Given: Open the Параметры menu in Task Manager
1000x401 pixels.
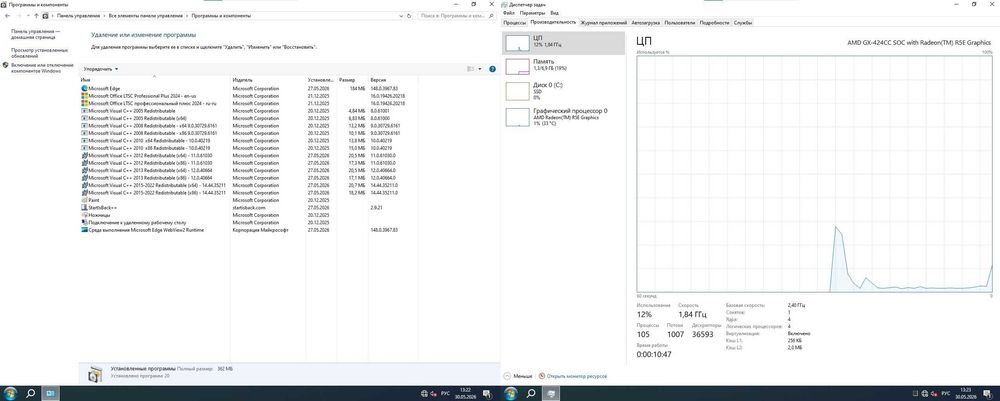Looking at the screenshot, I should pyautogui.click(x=533, y=13).
